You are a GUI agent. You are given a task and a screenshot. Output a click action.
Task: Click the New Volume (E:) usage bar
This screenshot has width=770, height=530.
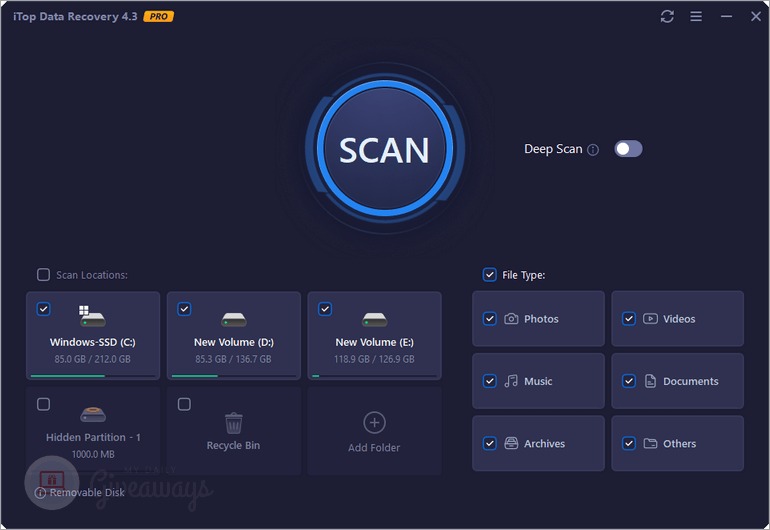point(374,376)
